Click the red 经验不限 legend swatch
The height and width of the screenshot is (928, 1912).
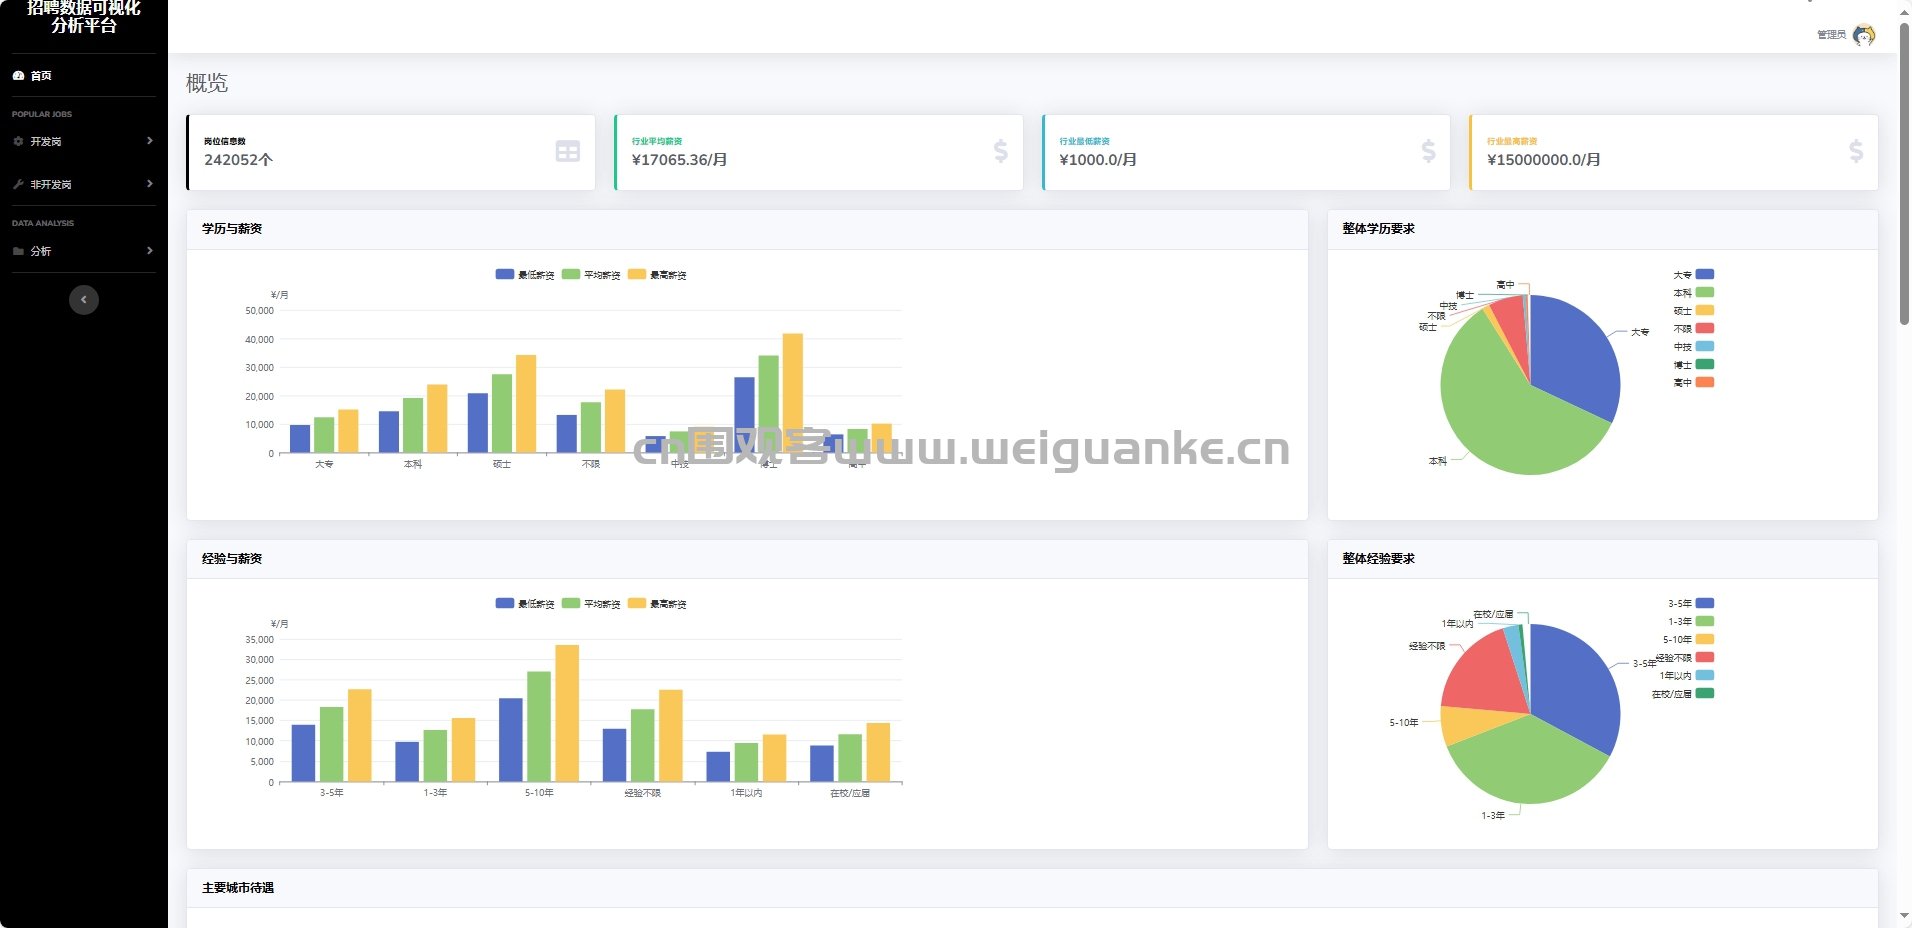click(x=1705, y=657)
